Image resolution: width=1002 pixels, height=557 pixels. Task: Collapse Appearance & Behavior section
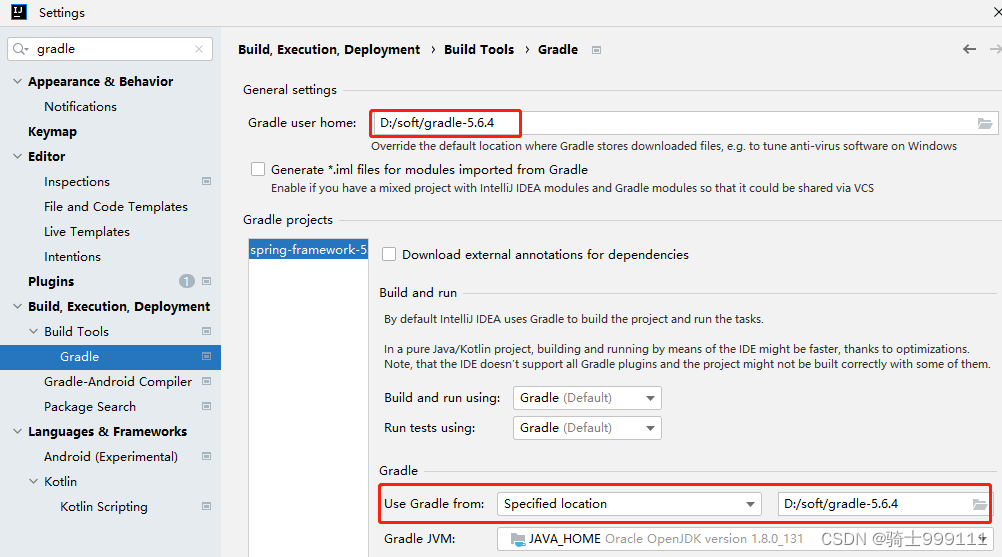(17, 81)
